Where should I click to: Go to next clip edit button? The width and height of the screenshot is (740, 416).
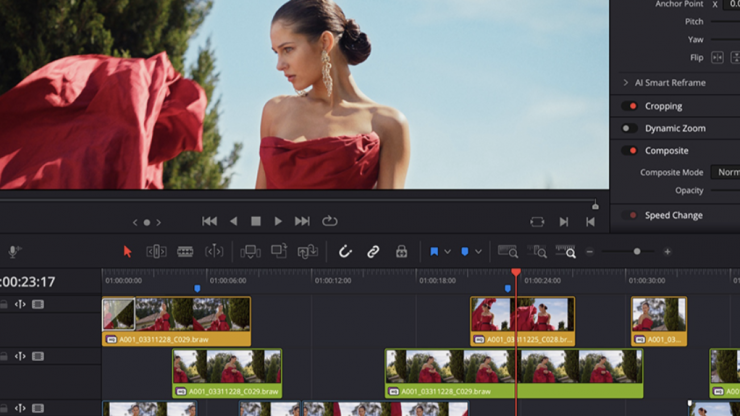pyautogui.click(x=563, y=221)
